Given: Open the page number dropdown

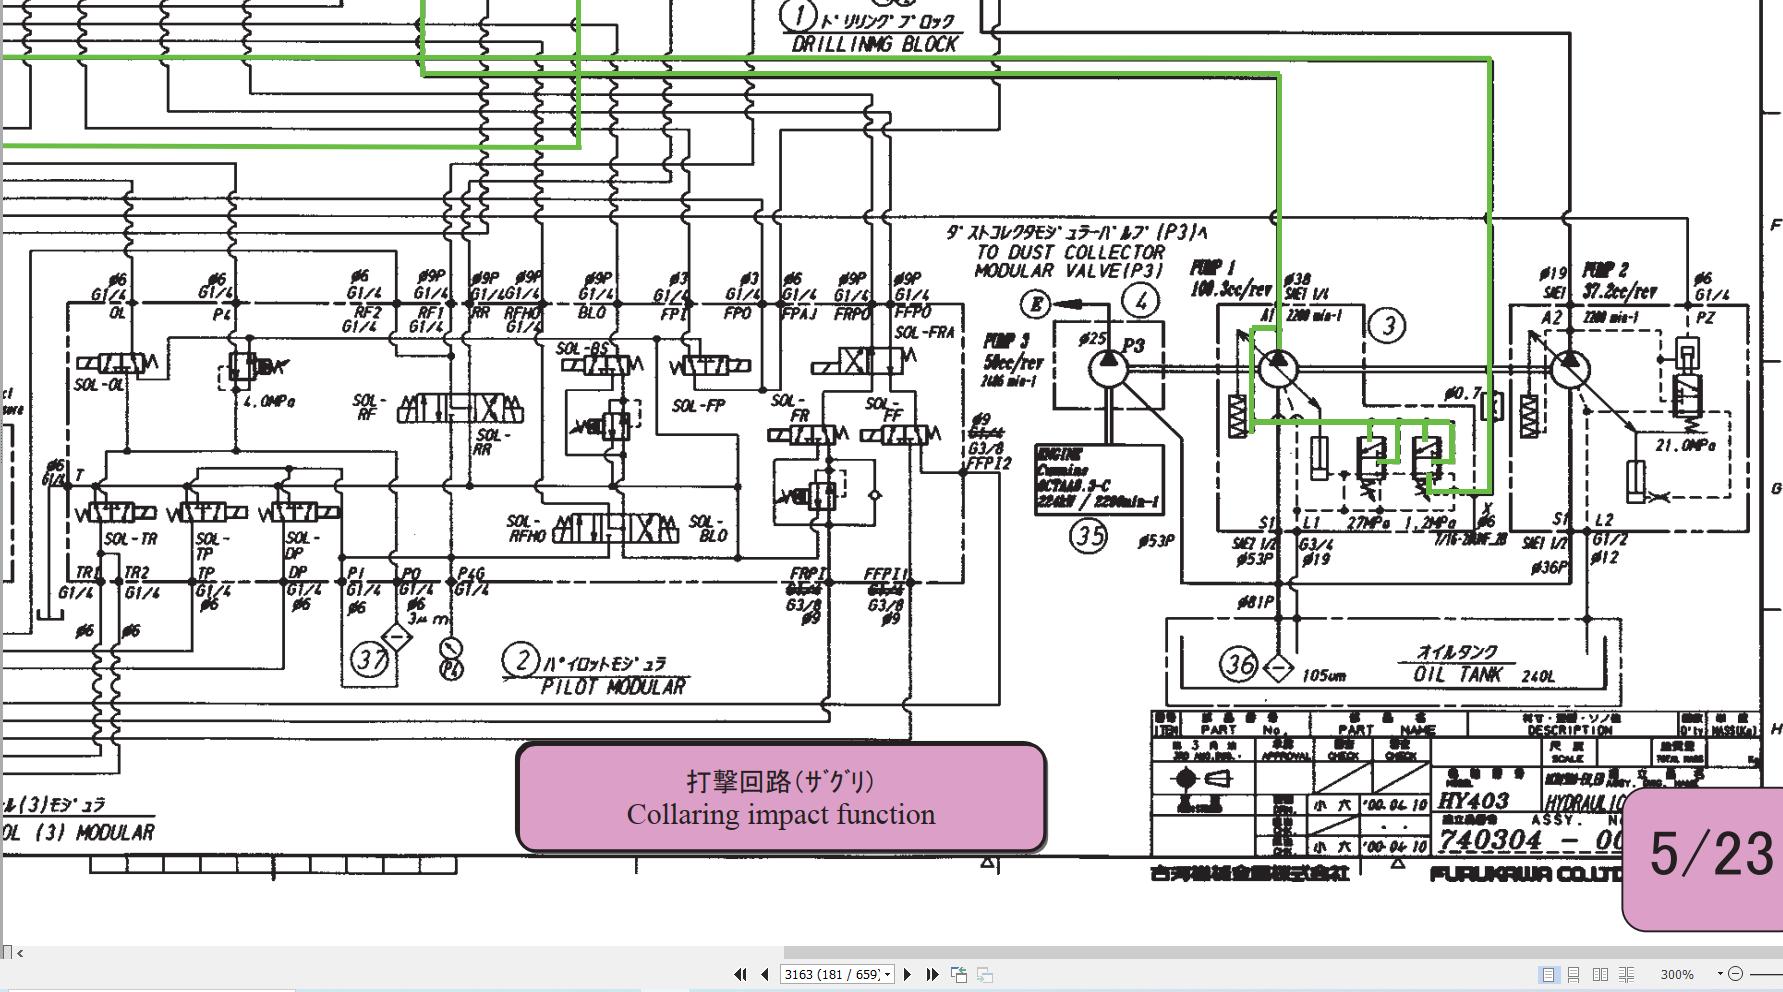Looking at the screenshot, I should click(x=887, y=974).
